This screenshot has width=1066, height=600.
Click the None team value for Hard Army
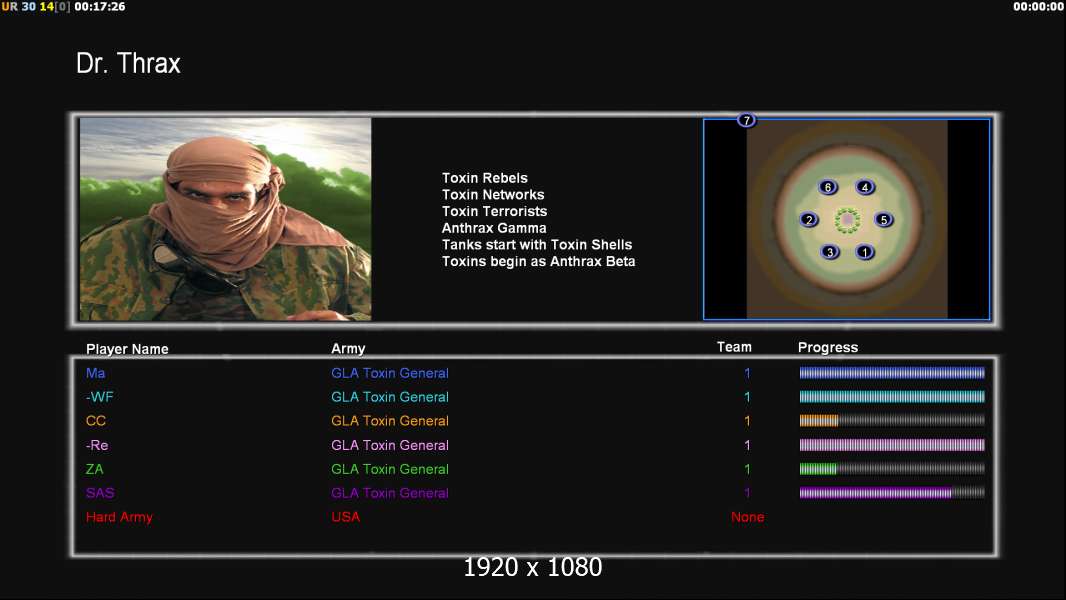point(747,517)
